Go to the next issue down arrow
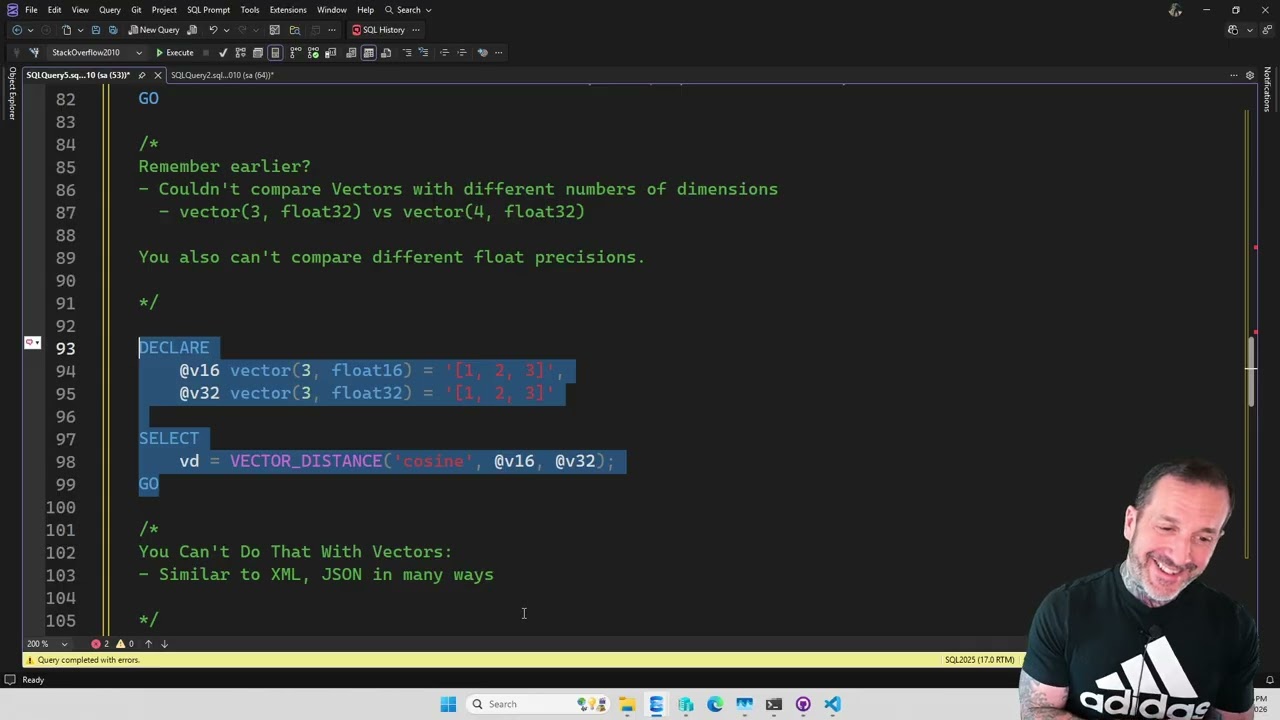Viewport: 1280px width, 720px height. tap(164, 643)
